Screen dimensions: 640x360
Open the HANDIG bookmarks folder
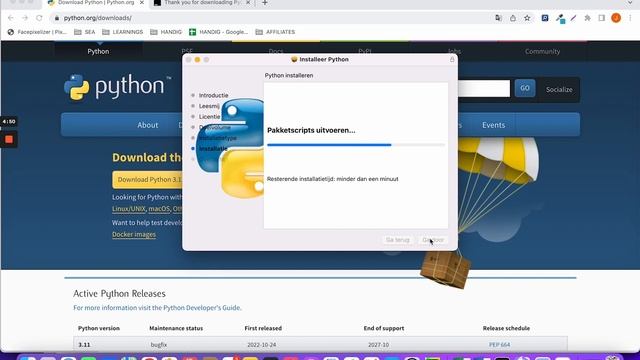coord(166,32)
